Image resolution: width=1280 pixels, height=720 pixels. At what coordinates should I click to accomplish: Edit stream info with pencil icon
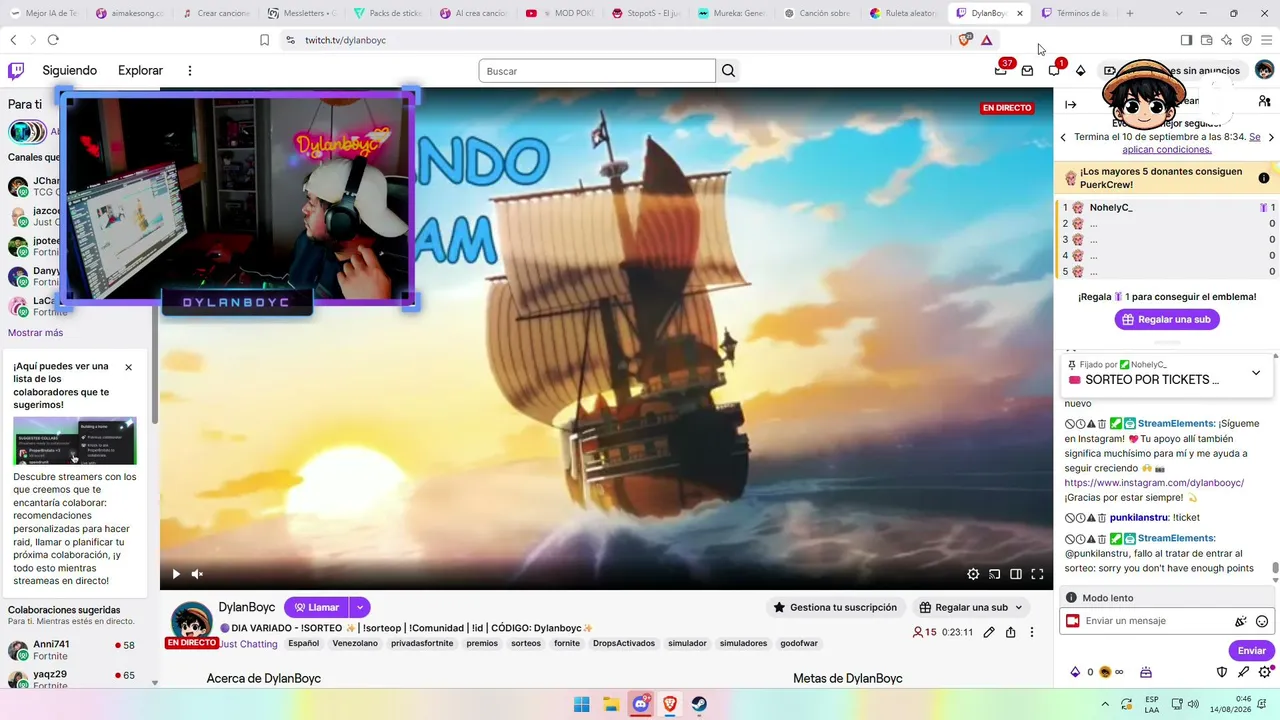pyautogui.click(x=989, y=632)
